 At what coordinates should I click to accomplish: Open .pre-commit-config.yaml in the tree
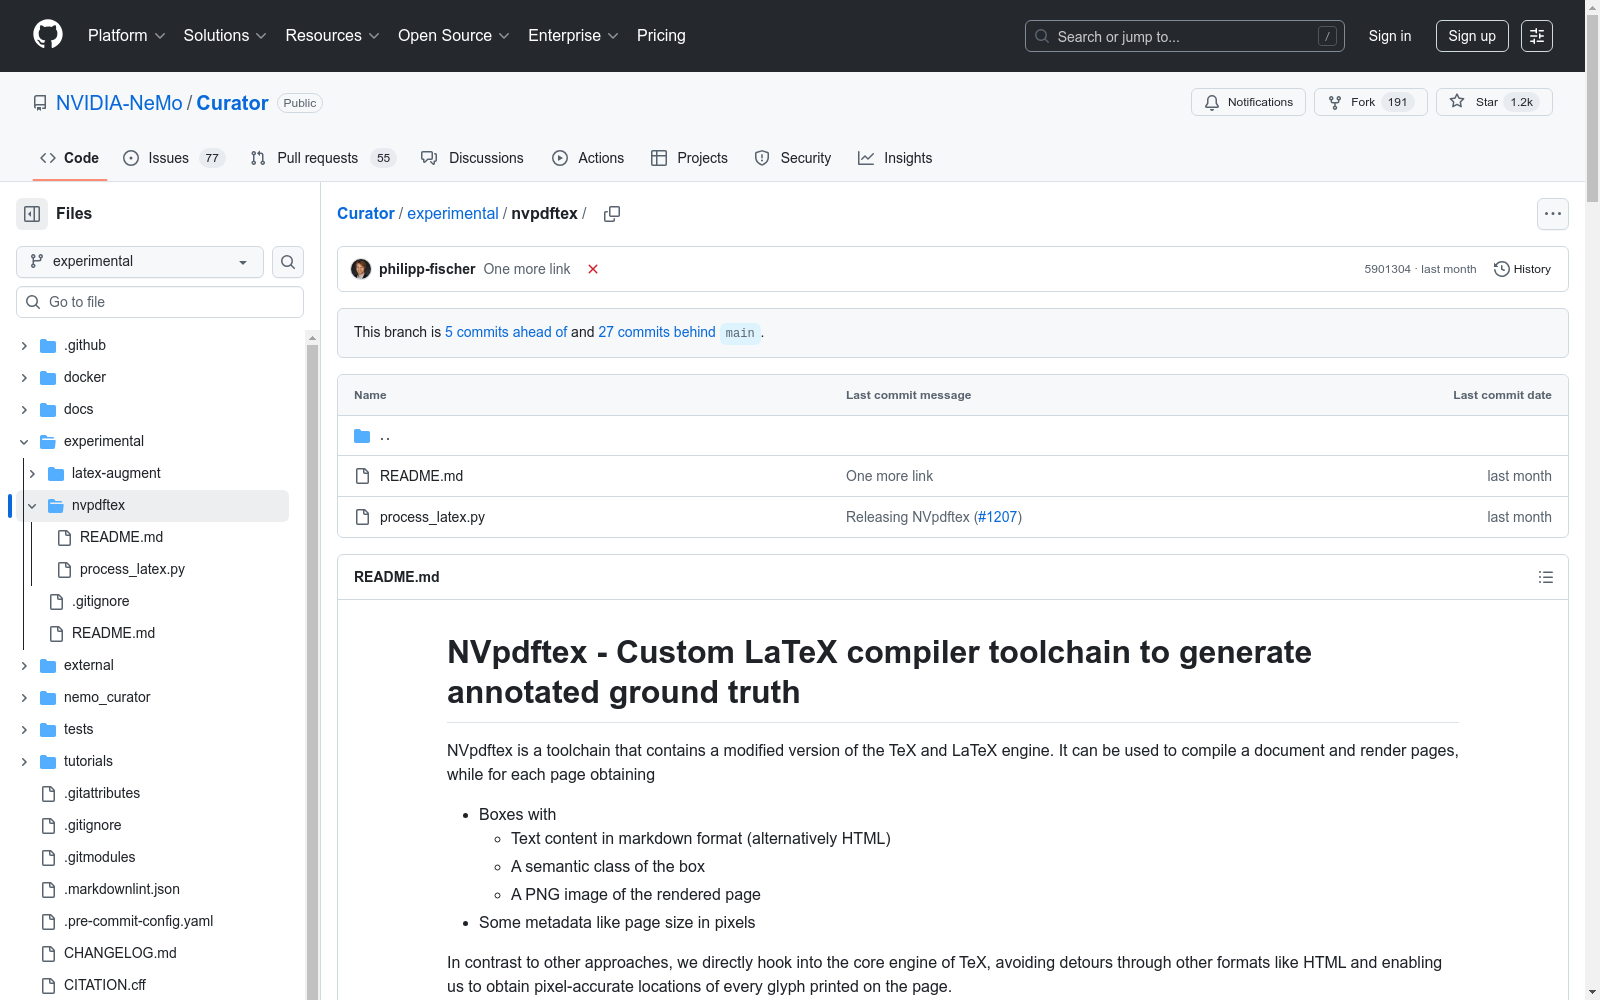click(138, 922)
